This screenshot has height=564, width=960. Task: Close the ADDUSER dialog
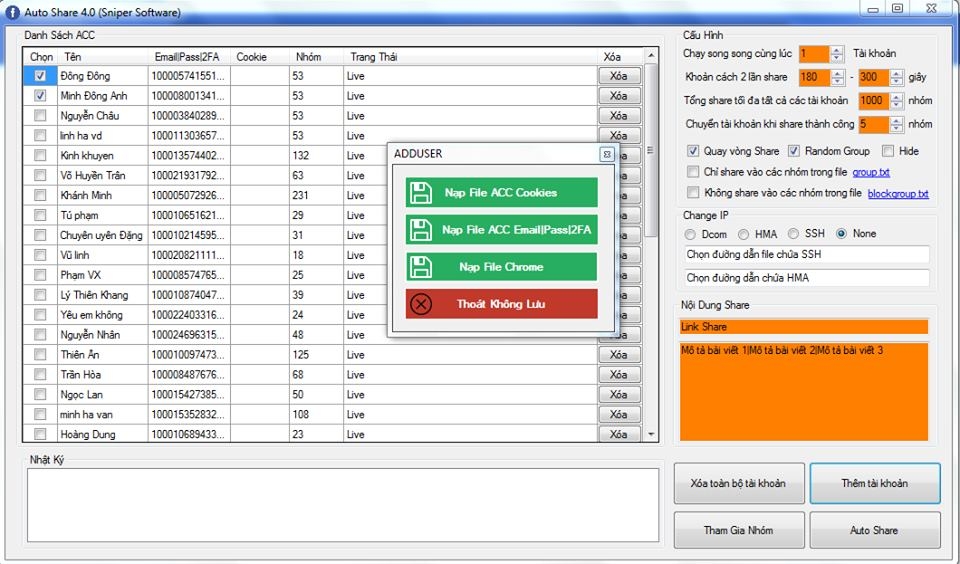tap(607, 154)
